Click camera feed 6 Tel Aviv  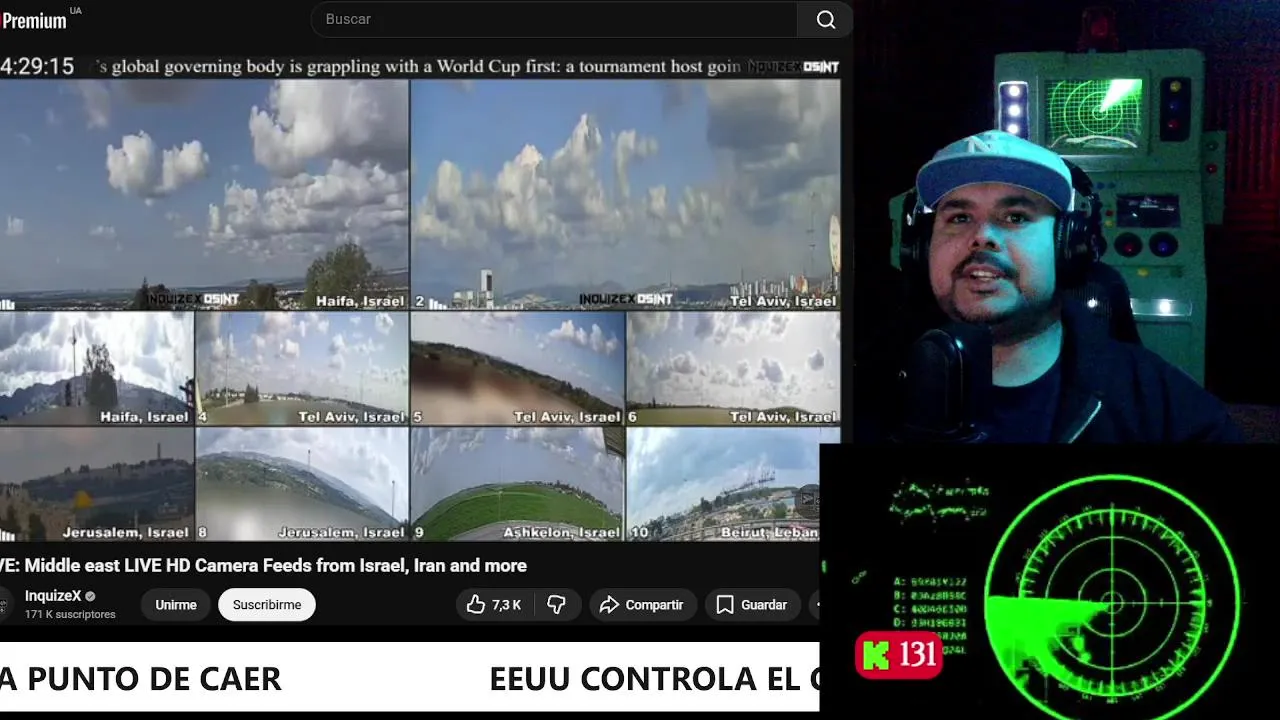pos(733,369)
